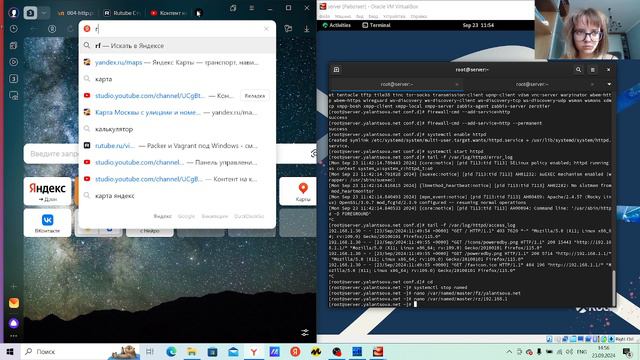The image size is (640, 360).
Task: Open File Explorer from the taskbar
Action: pos(191,351)
